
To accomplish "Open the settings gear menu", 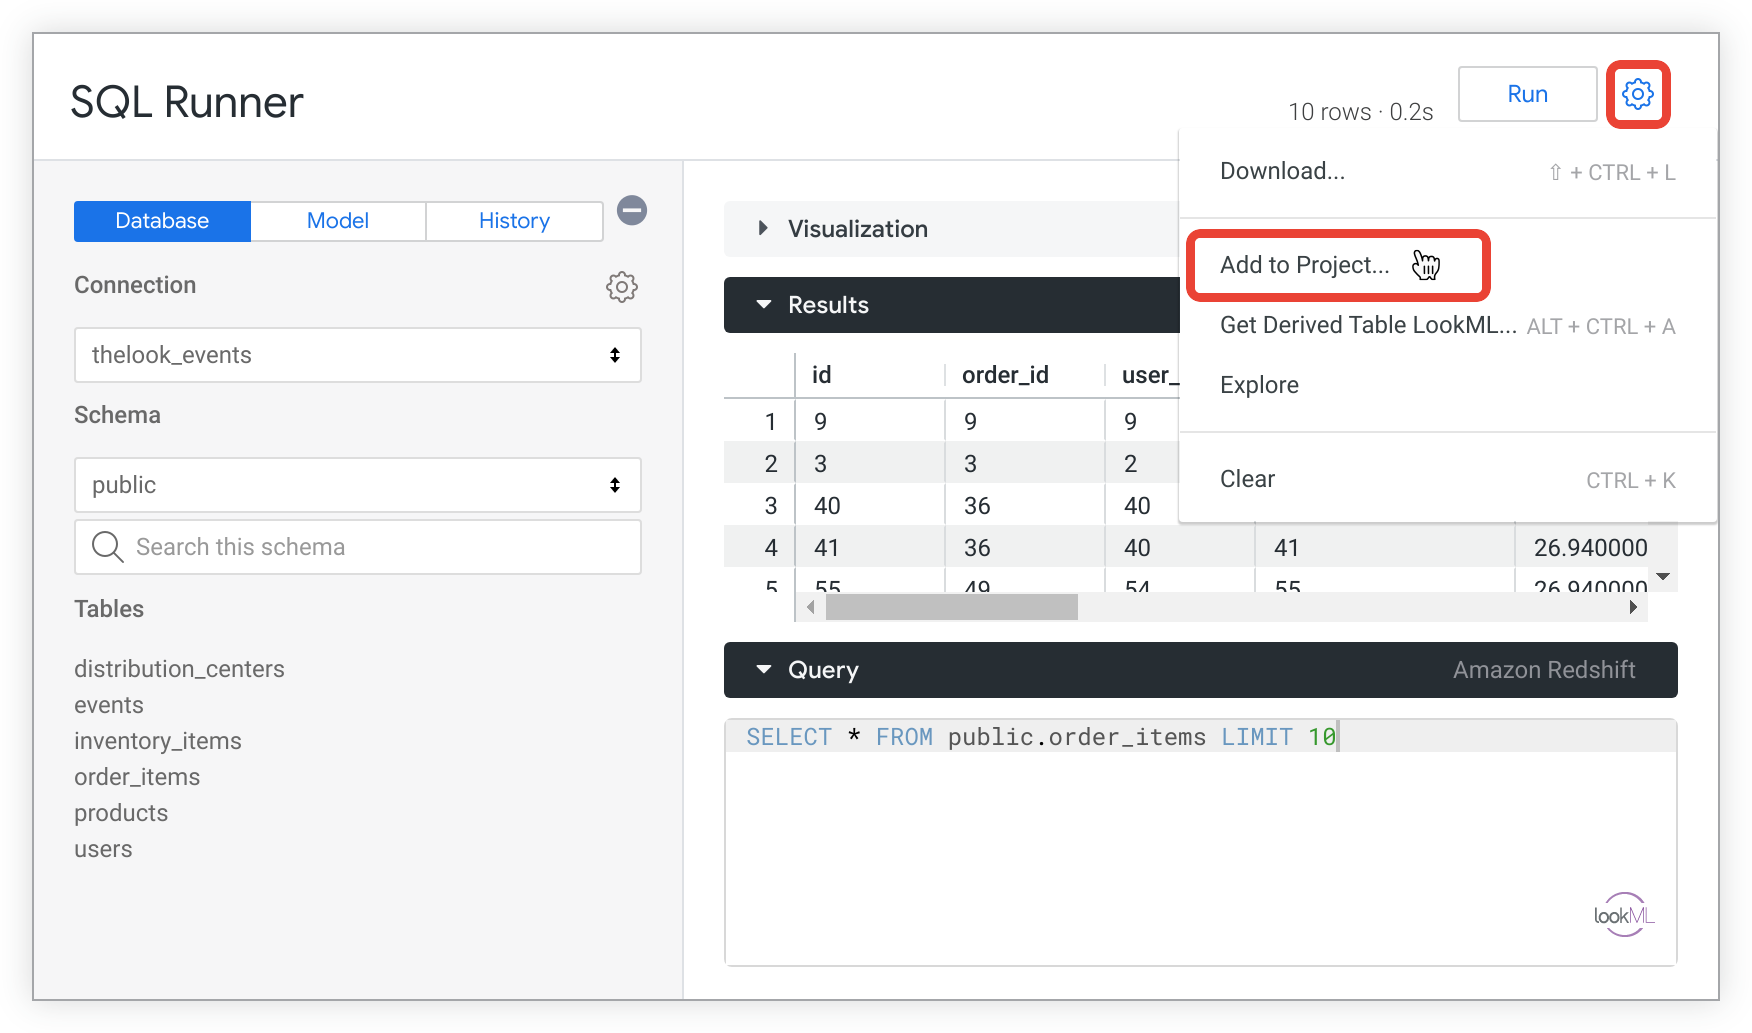I will tap(1637, 94).
